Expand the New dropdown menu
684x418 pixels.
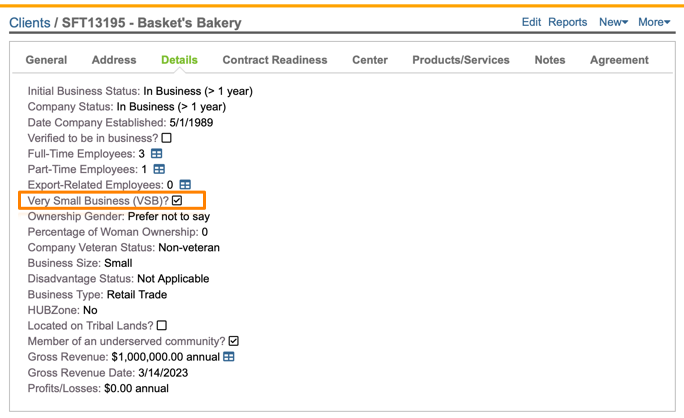[613, 22]
